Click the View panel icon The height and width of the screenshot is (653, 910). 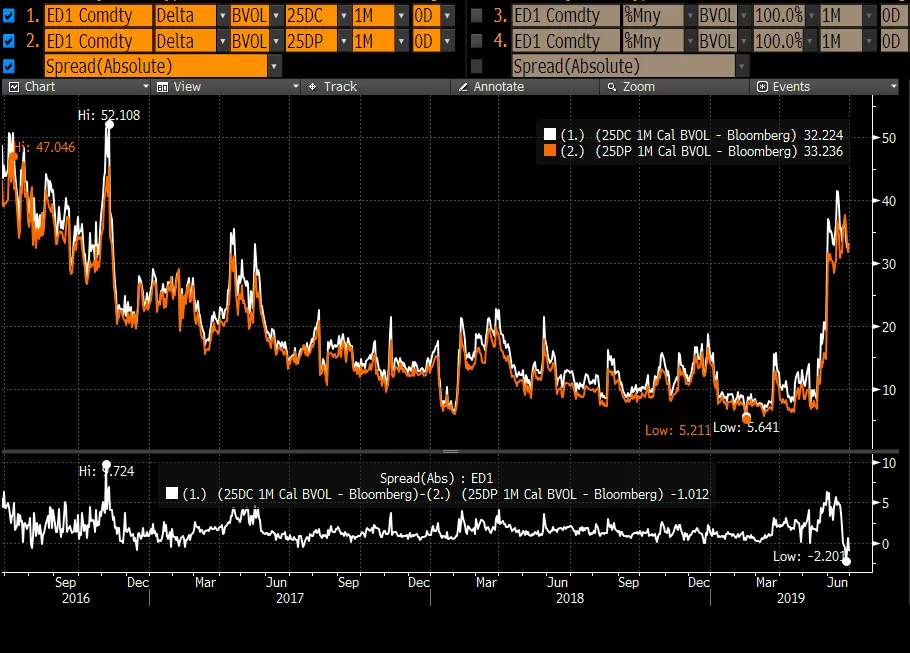162,87
